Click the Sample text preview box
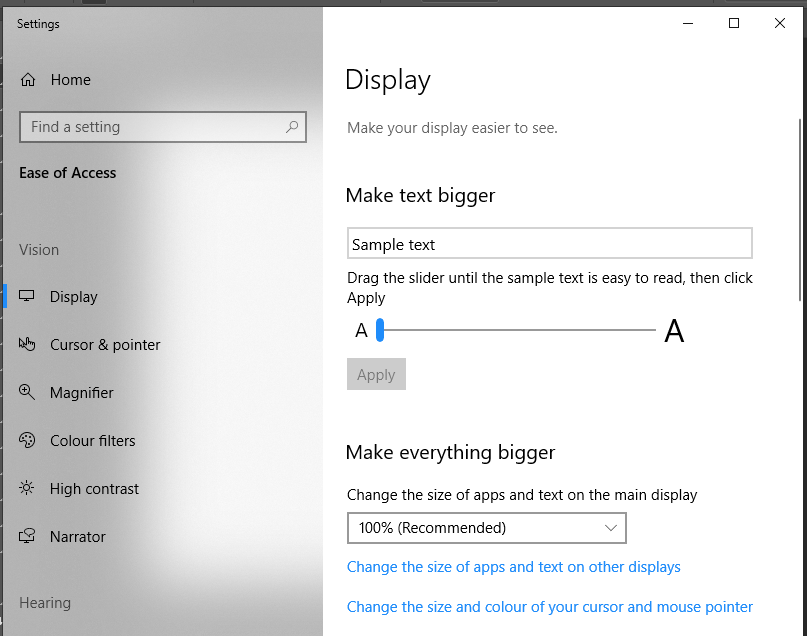Viewport: 807px width, 636px height. 550,243
